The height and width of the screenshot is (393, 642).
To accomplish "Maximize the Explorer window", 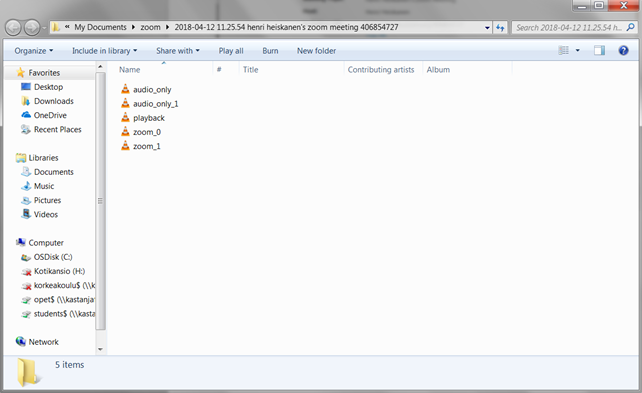I will (x=599, y=5).
